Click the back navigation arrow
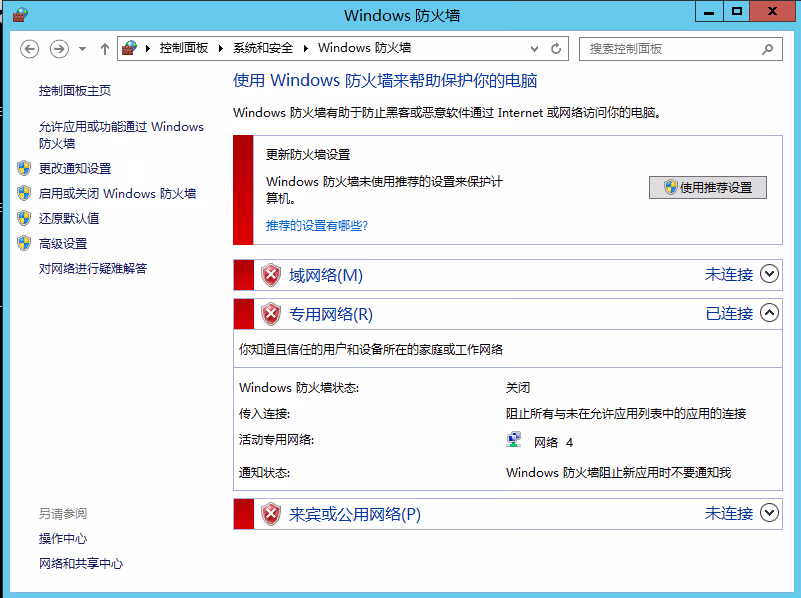The height and width of the screenshot is (598, 801). click(30, 47)
